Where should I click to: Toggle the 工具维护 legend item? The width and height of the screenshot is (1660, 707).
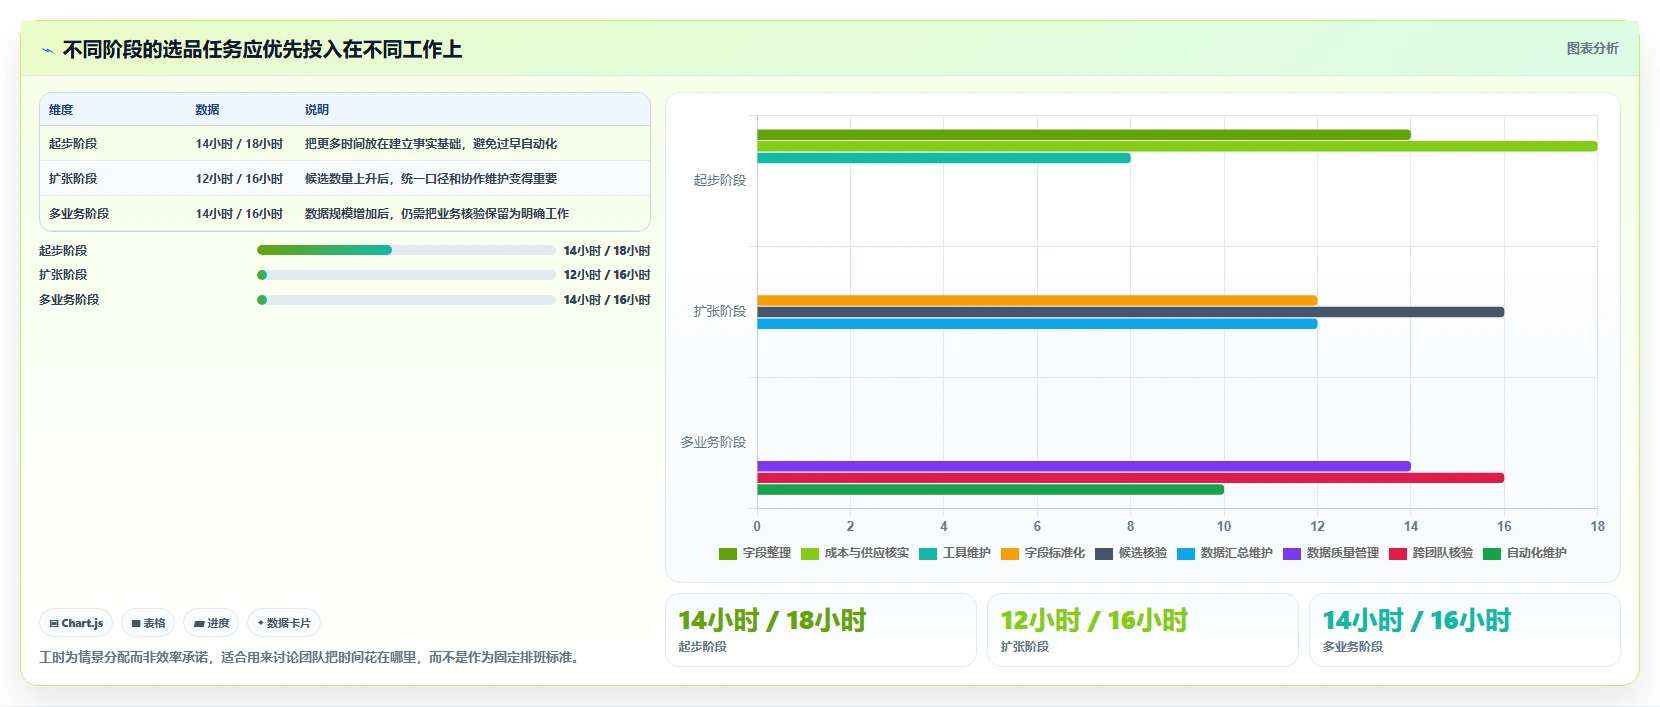tap(955, 553)
